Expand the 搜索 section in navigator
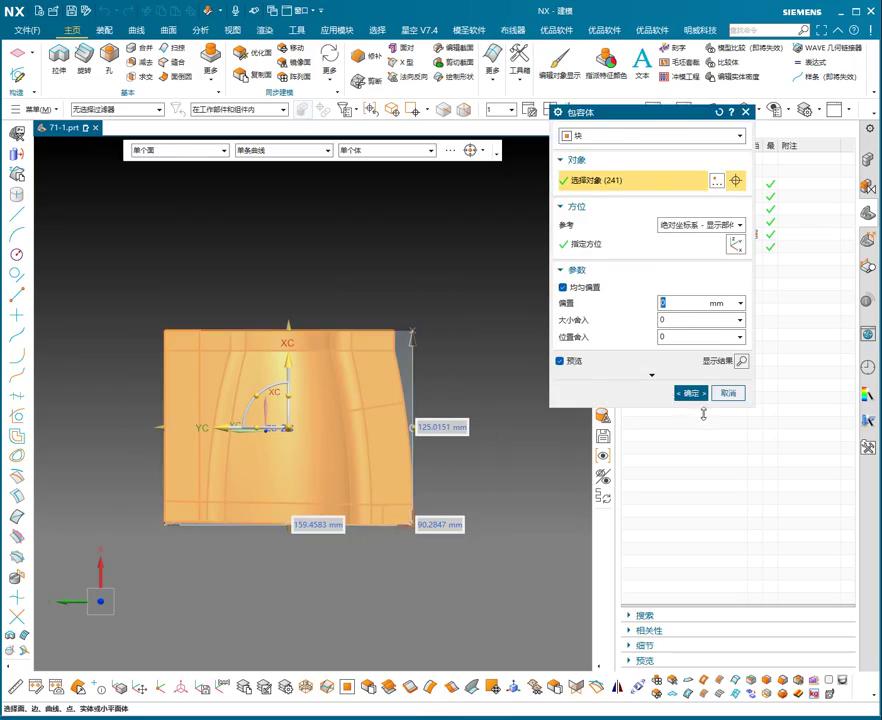Image resolution: width=882 pixels, height=720 pixels. click(644, 616)
